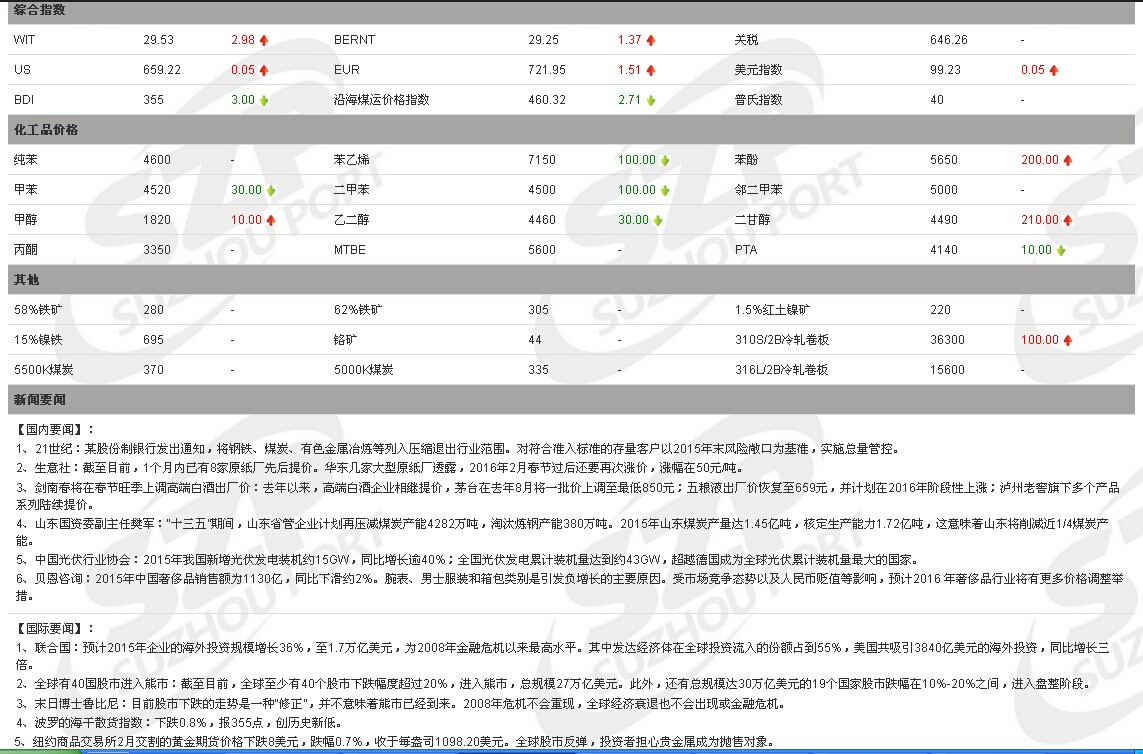This screenshot has height=754, width=1143.
Task: Click the red up arrow in the 美元指数 row
Action: 1054,70
